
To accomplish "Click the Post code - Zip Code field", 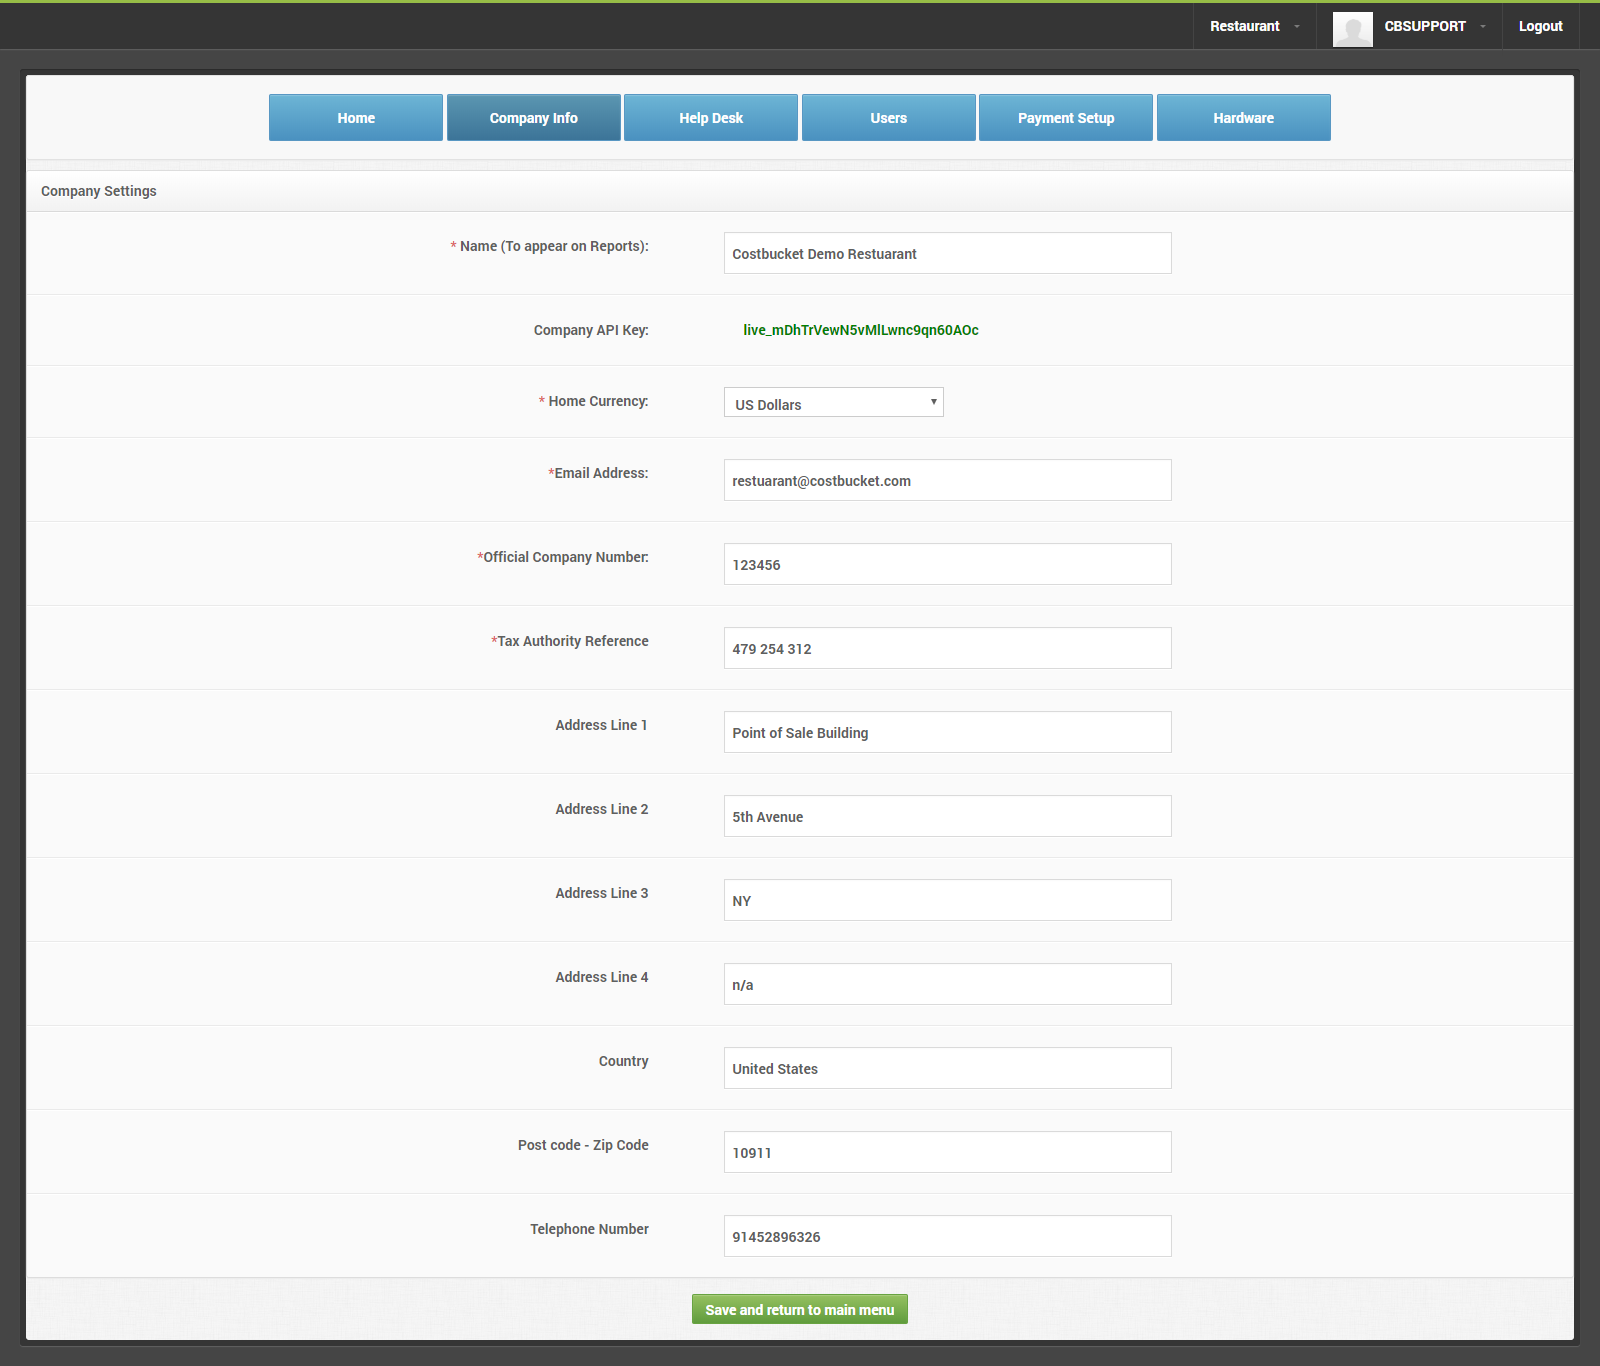I will click(947, 1153).
